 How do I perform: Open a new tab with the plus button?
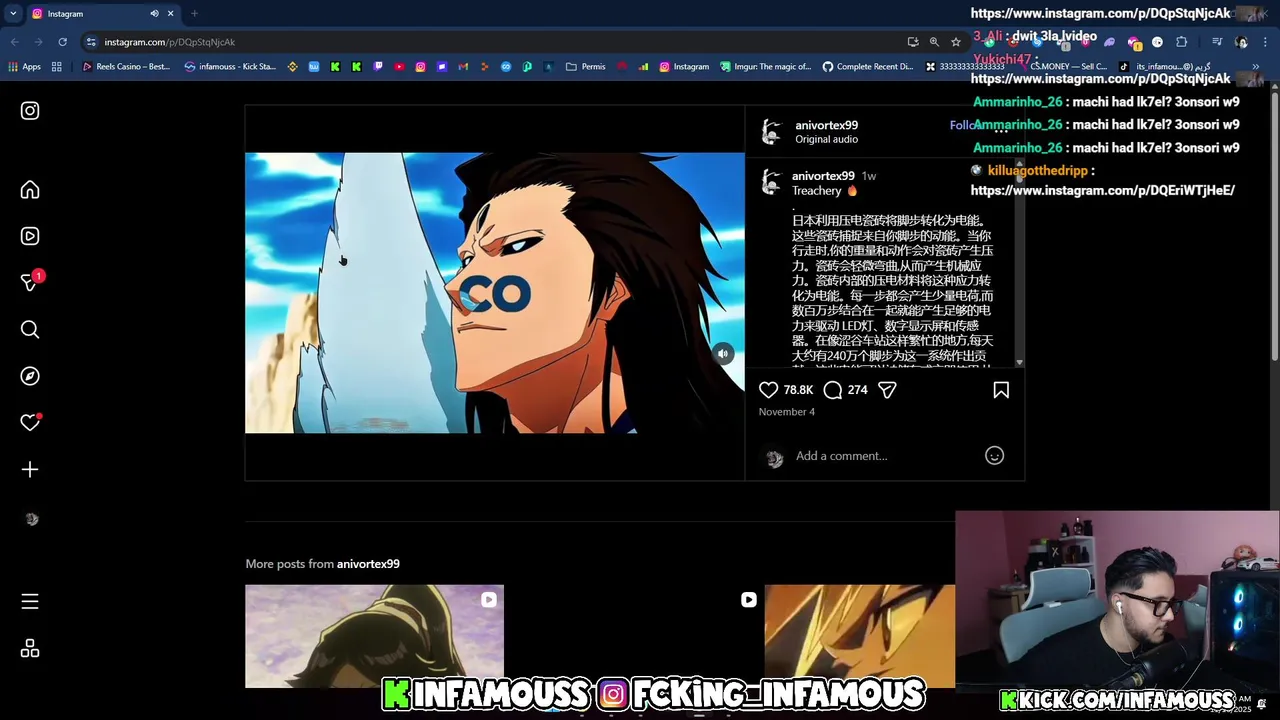coord(194,14)
